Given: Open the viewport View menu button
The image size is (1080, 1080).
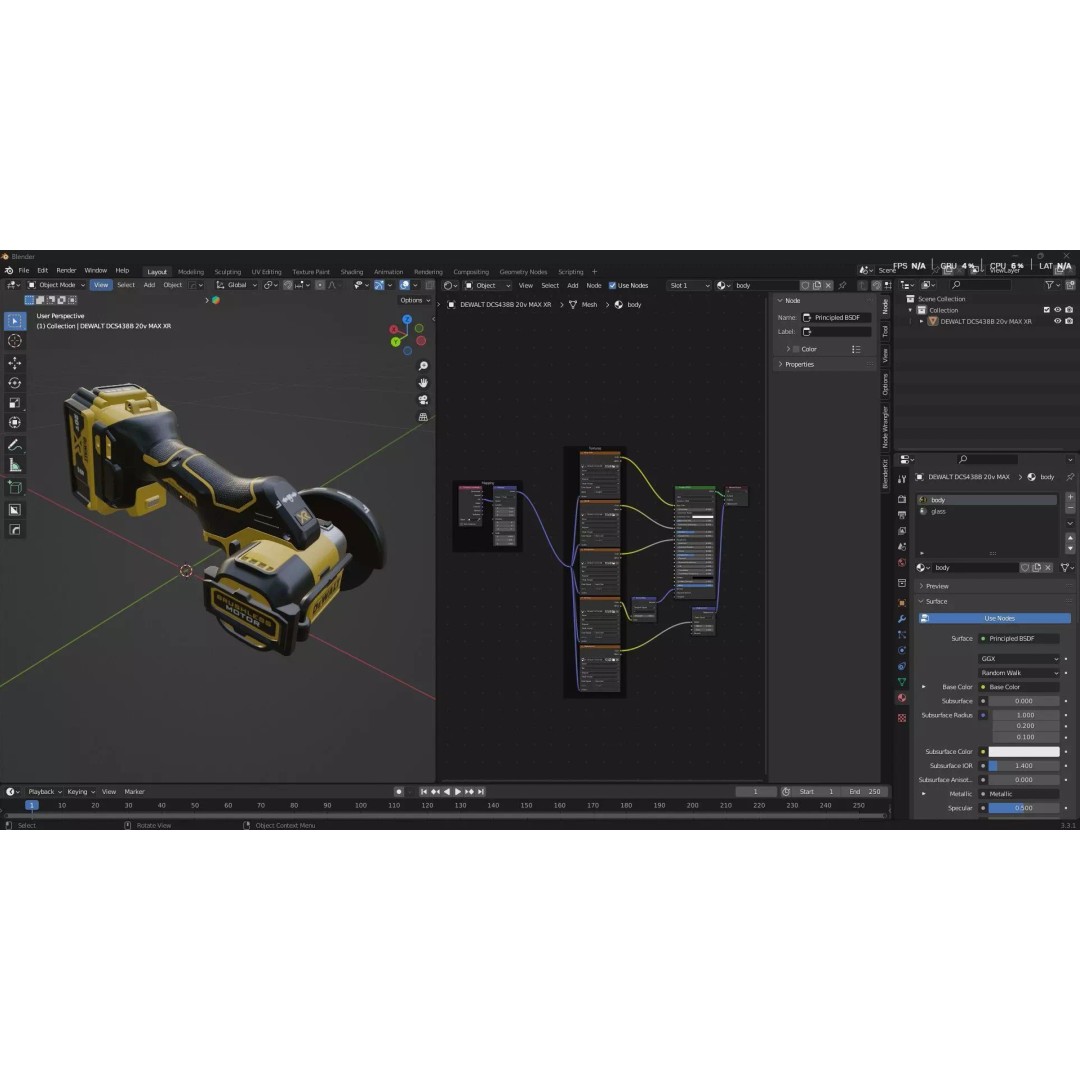Looking at the screenshot, I should (101, 285).
